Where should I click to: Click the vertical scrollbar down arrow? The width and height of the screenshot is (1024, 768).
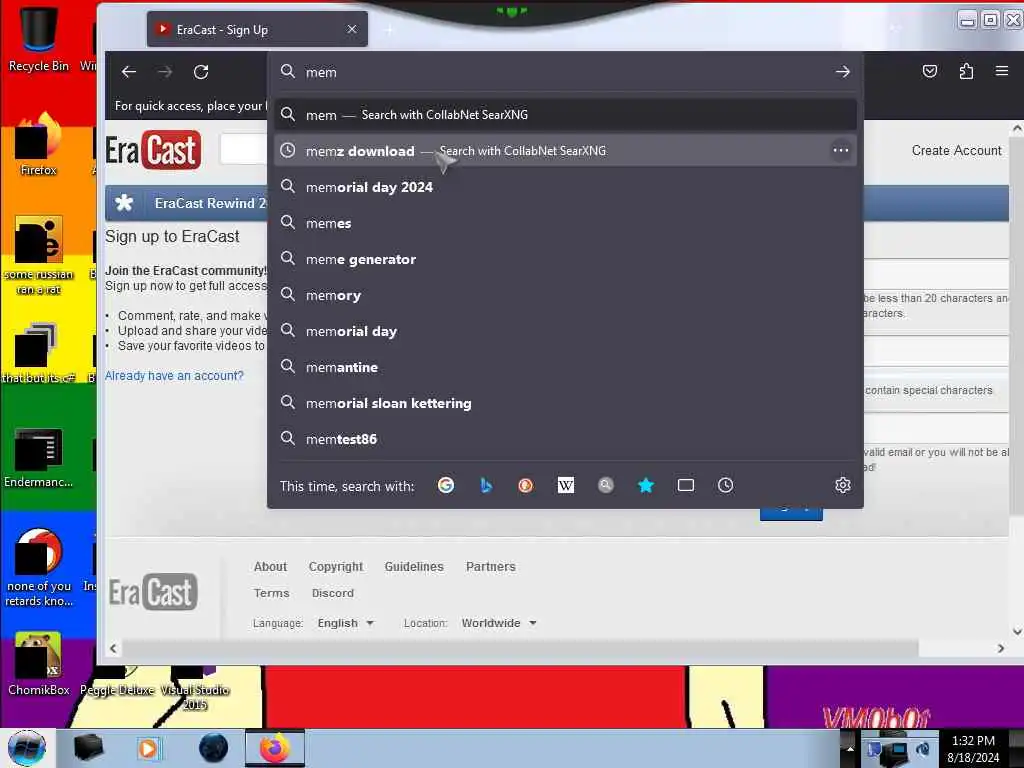click(x=1017, y=632)
